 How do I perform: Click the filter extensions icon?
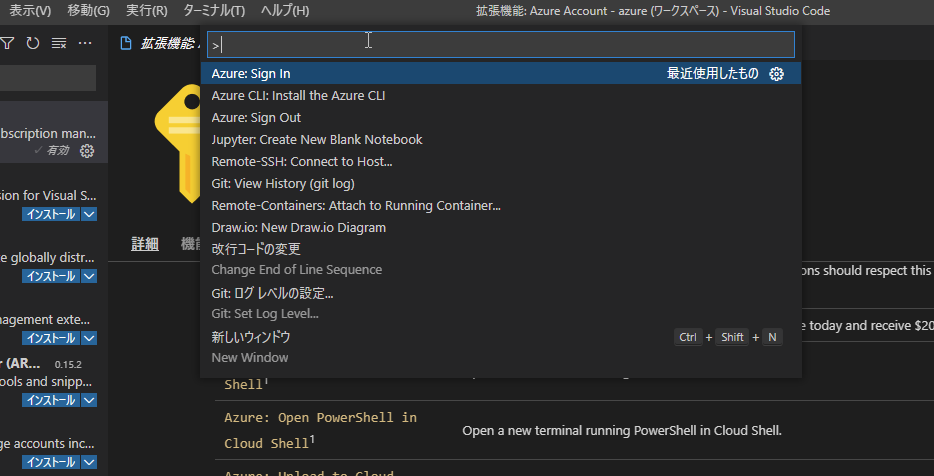click(x=7, y=43)
